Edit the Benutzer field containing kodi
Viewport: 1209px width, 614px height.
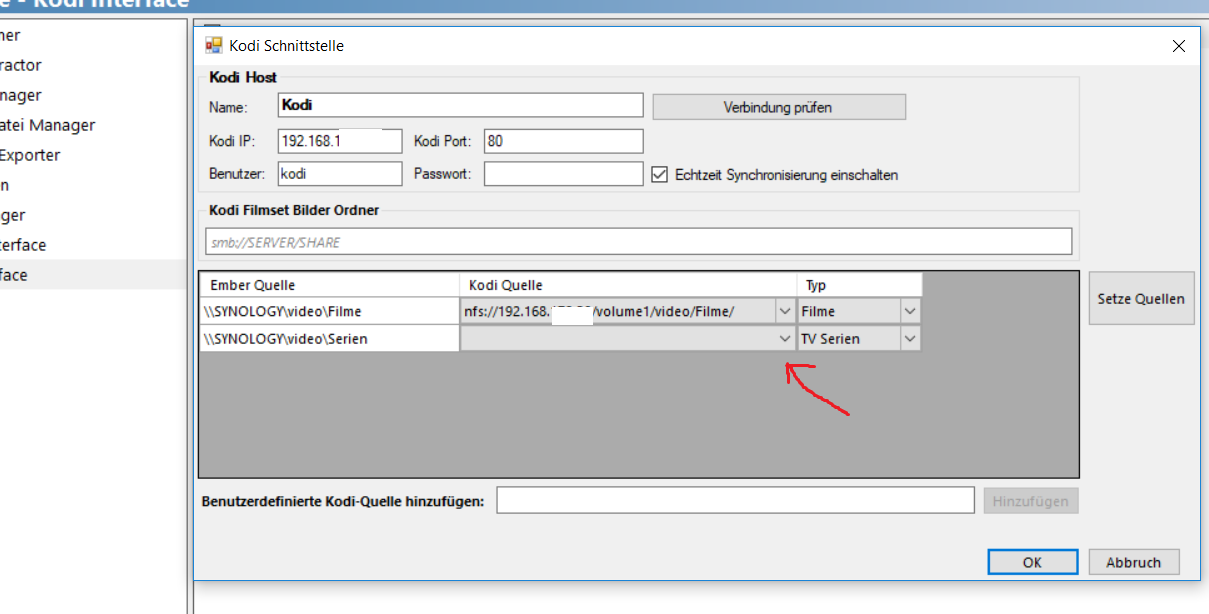pos(340,174)
